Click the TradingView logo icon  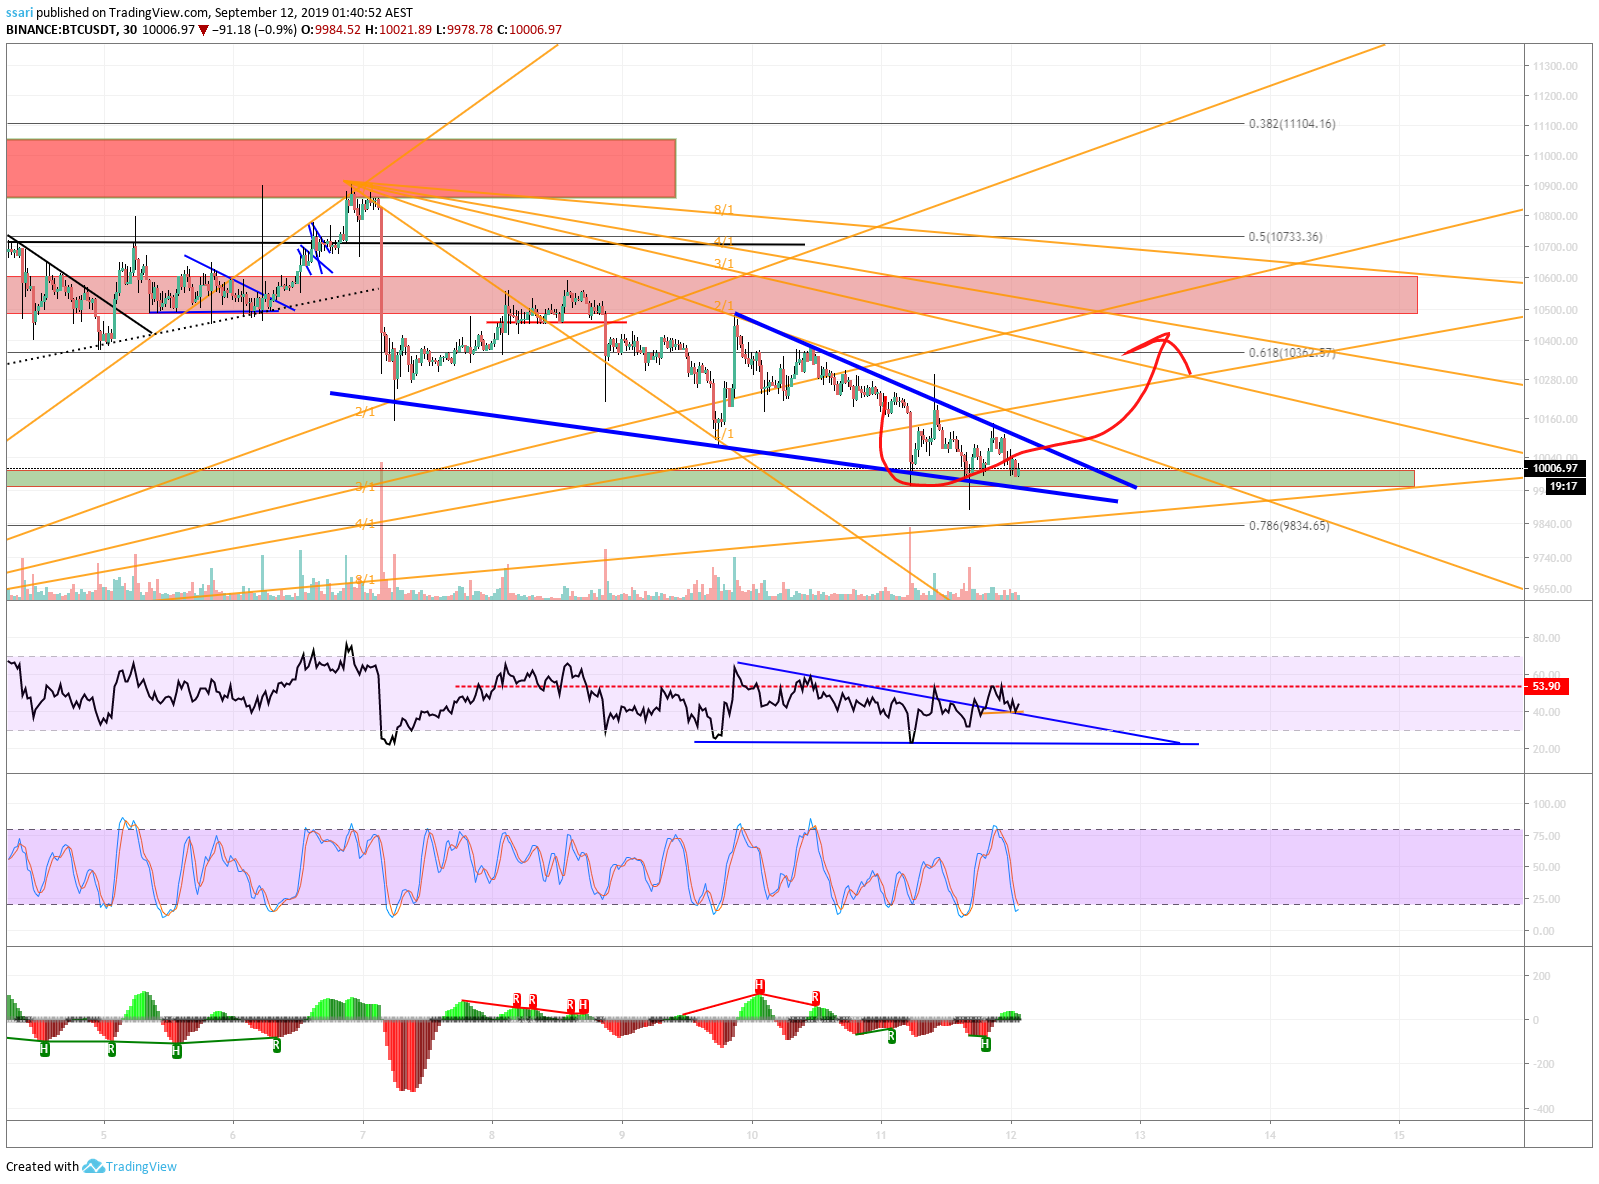tap(94, 1166)
